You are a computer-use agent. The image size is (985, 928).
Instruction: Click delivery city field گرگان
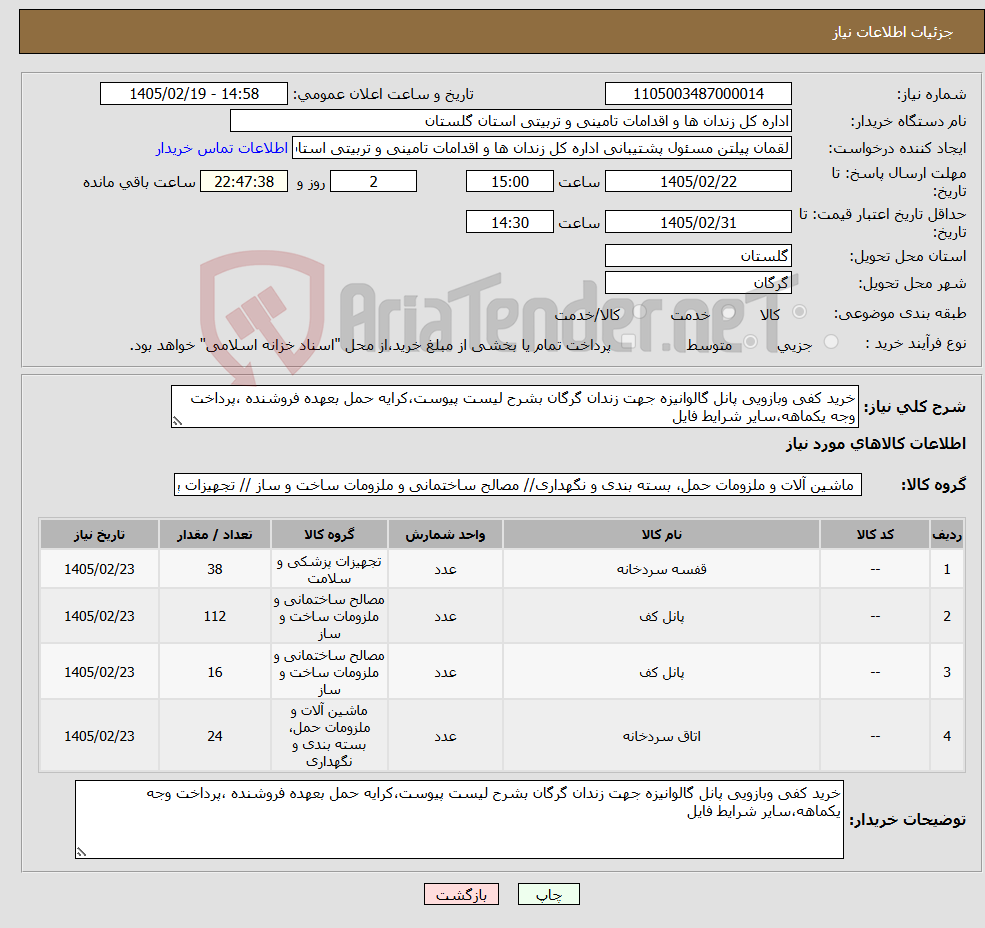point(698,283)
